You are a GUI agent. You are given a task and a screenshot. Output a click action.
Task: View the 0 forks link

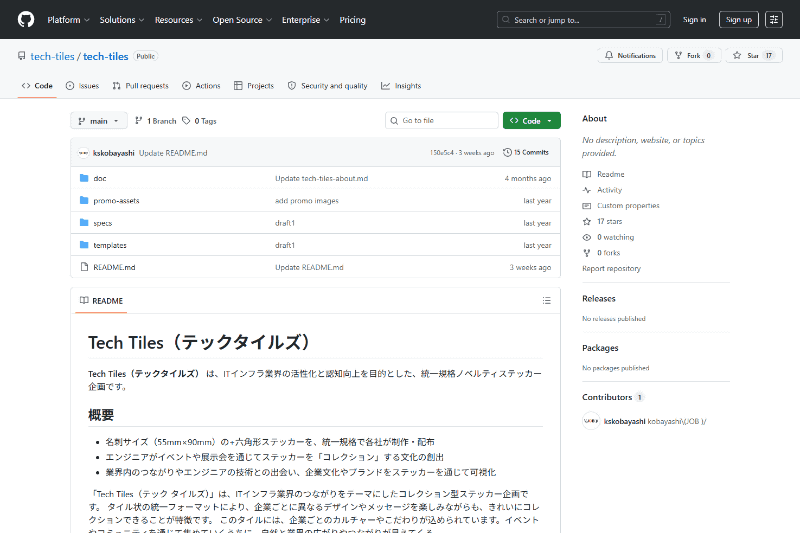[x=601, y=253]
